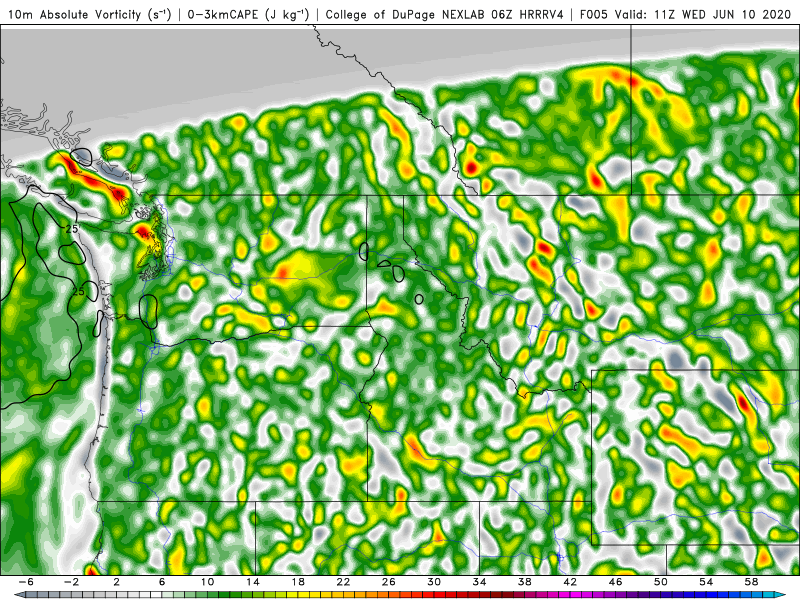Image resolution: width=800 pixels, height=600 pixels.
Task: Click the 'F005' forecast hour text
Action: pyautogui.click(x=594, y=15)
